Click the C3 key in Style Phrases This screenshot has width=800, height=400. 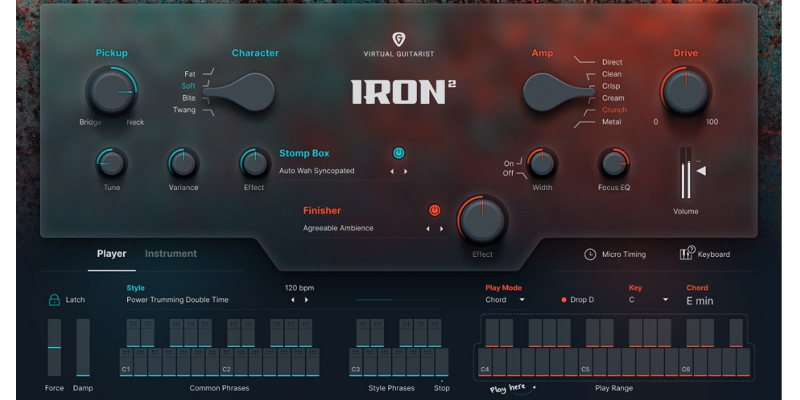[356, 363]
